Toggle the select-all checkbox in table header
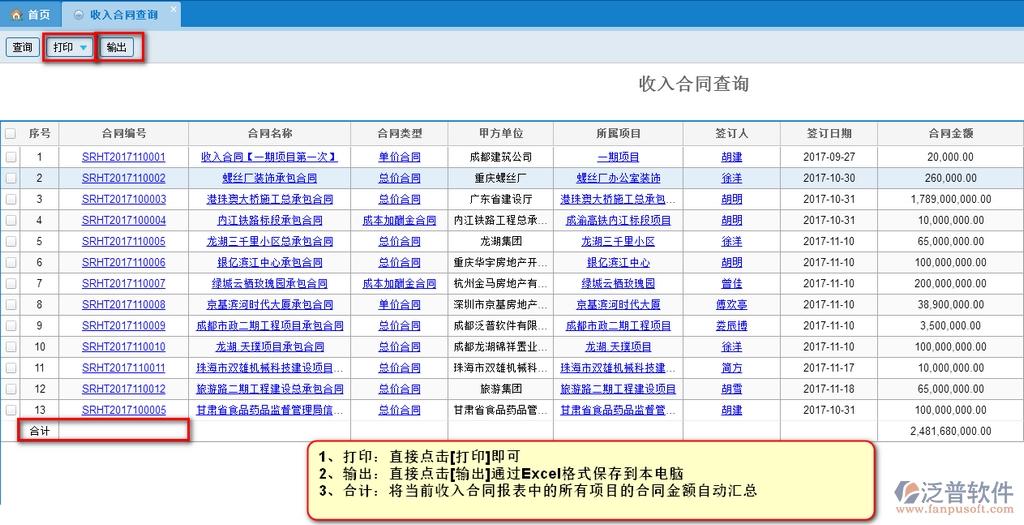 pyautogui.click(x=10, y=133)
